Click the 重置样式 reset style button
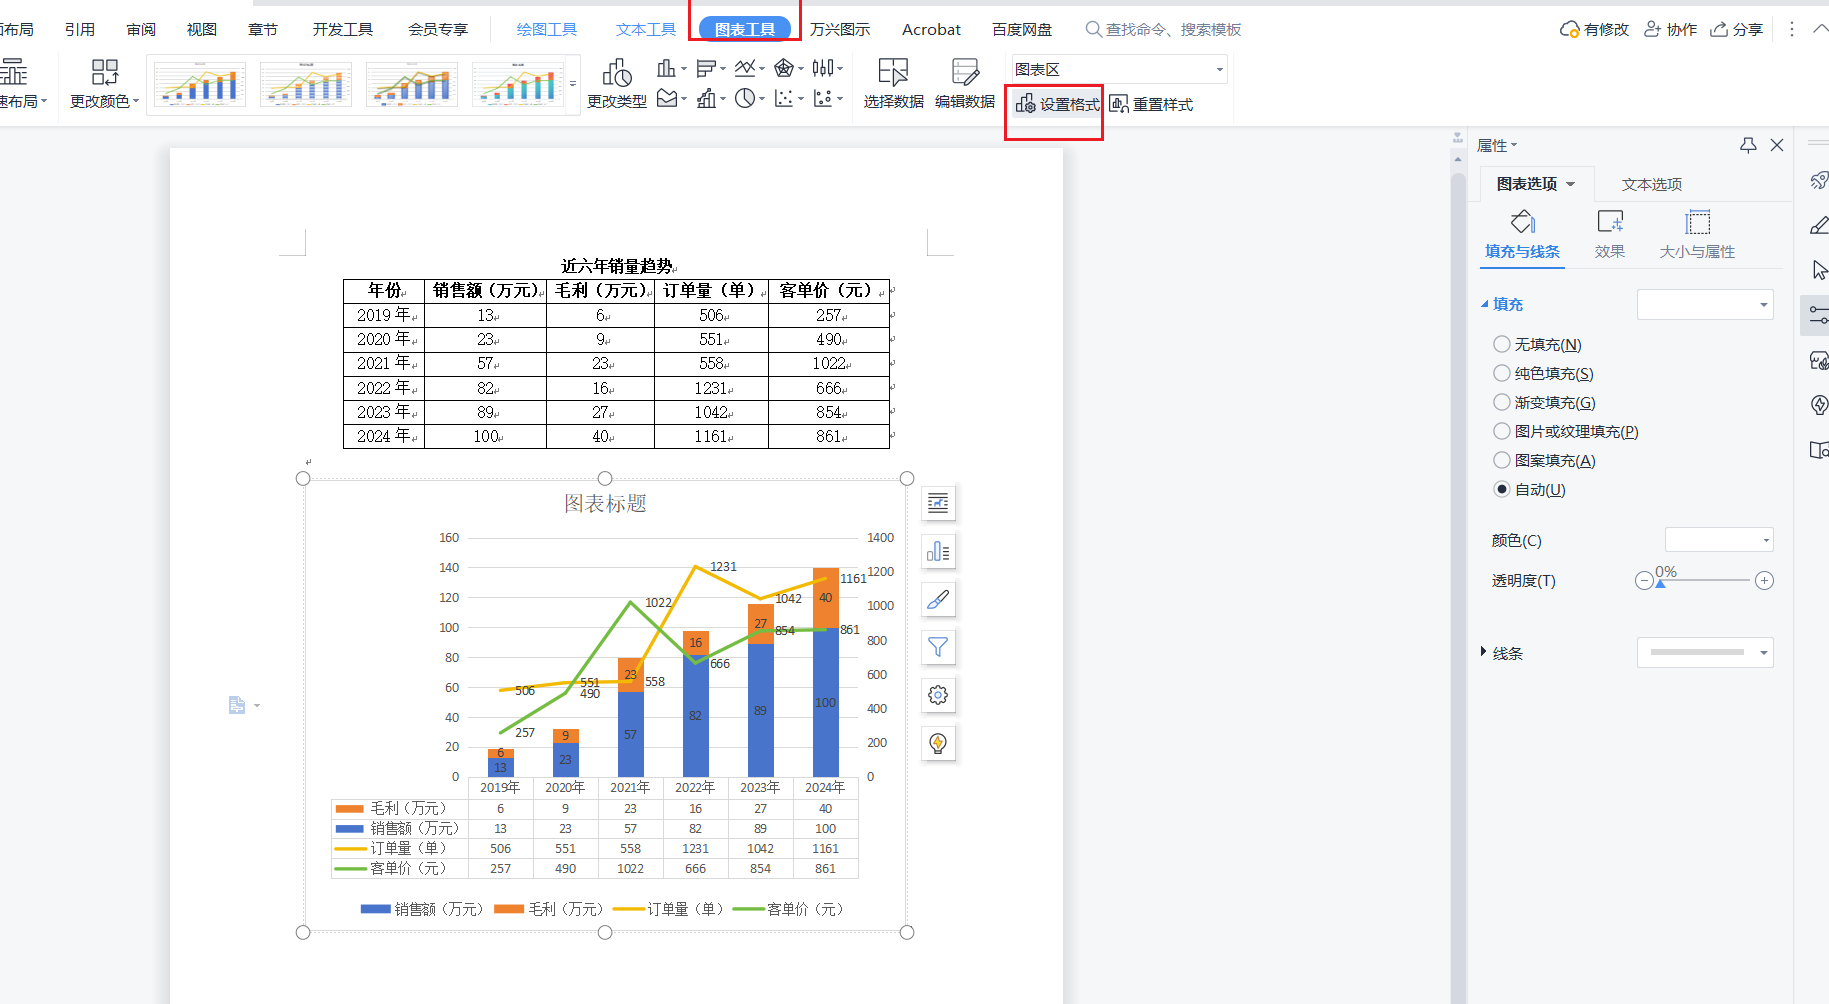1829x1004 pixels. pos(1151,104)
